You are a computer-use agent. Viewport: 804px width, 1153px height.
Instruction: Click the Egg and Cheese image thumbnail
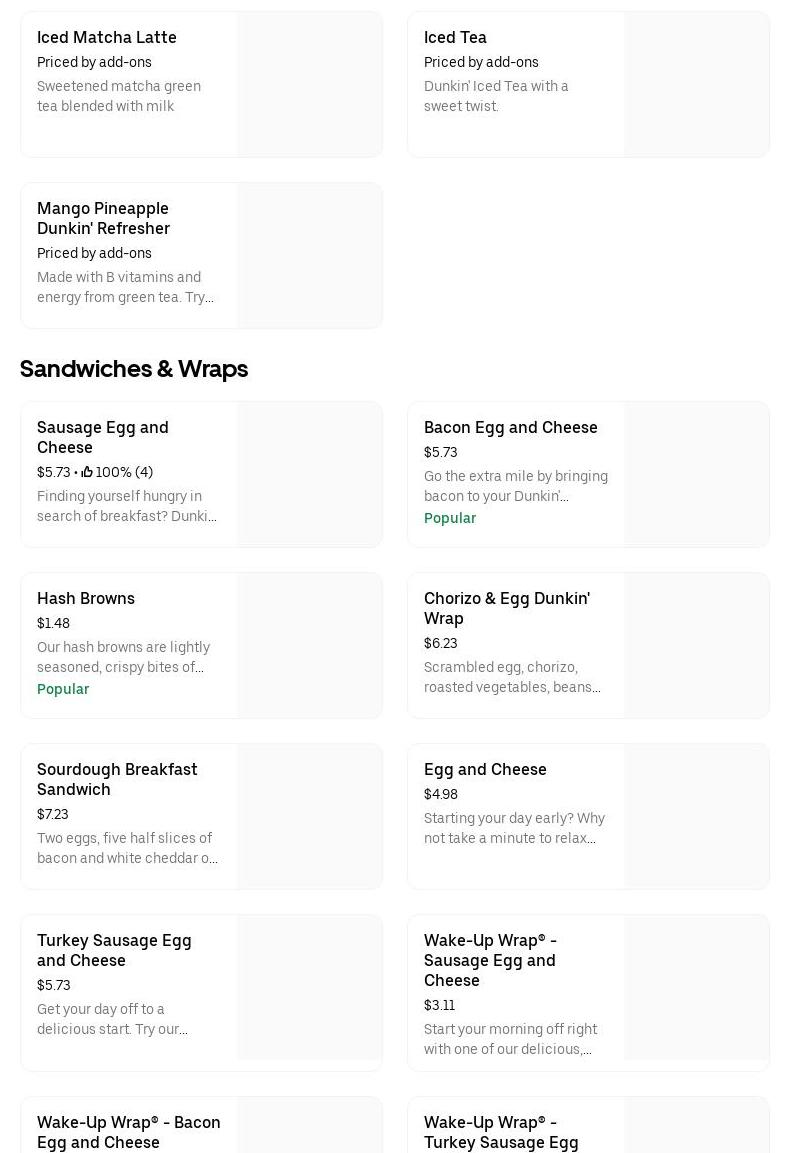pyautogui.click(x=697, y=817)
